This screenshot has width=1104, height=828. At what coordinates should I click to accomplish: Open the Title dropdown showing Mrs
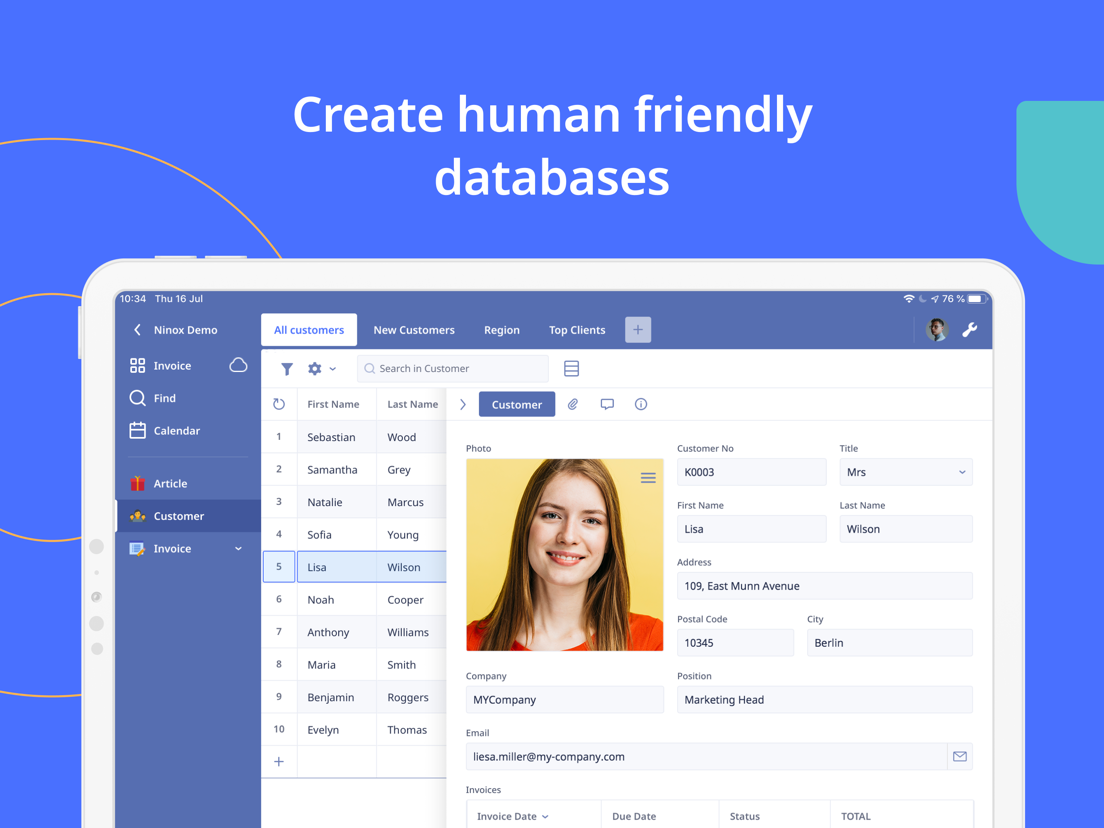click(905, 472)
